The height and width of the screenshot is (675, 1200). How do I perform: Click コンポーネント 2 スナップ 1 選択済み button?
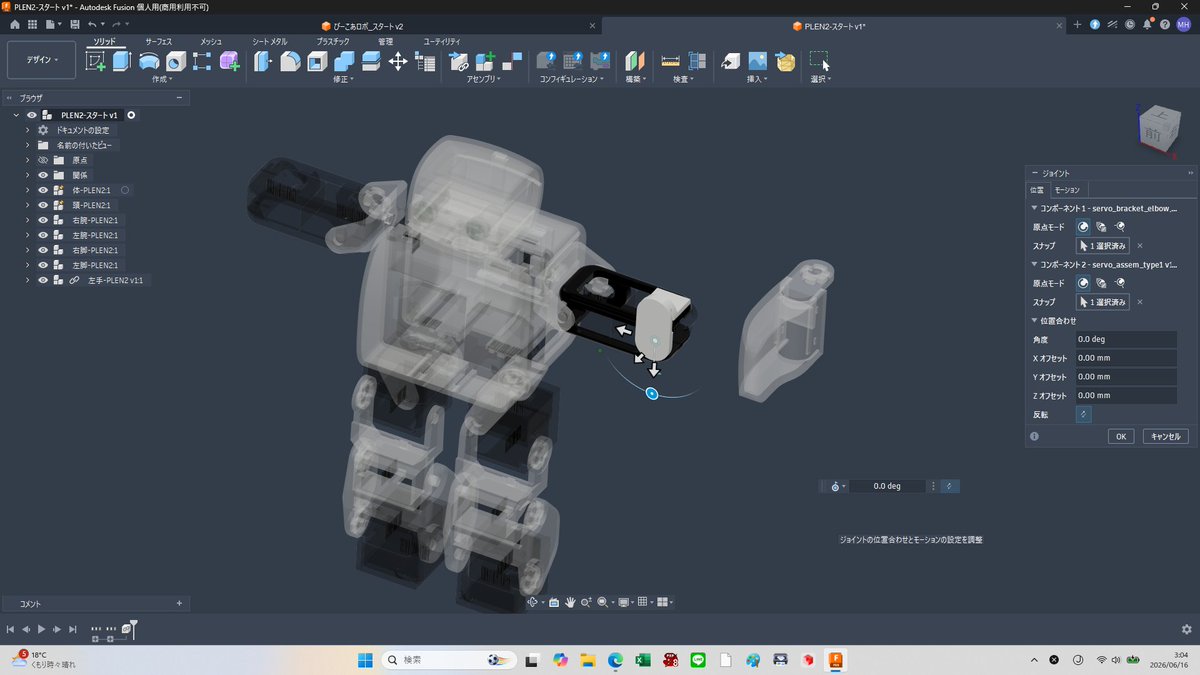pyautogui.click(x=1103, y=301)
